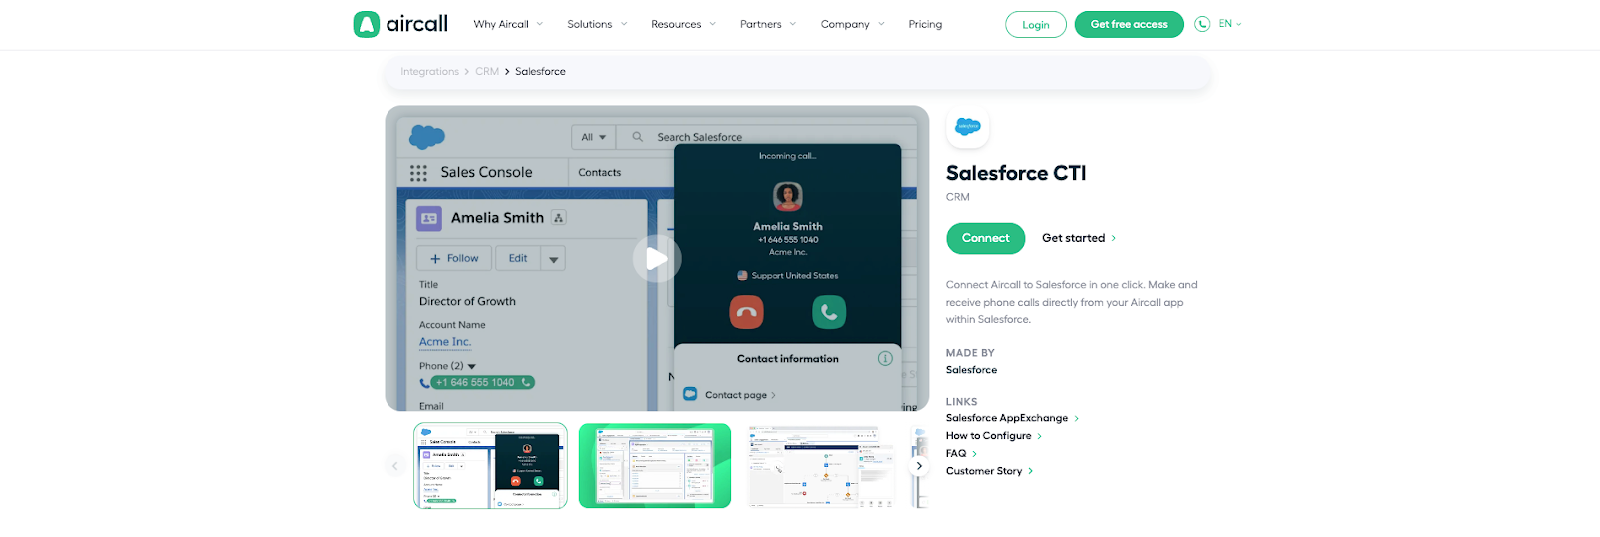Go to the Pricing page
This screenshot has width=1600, height=537.
coord(925,24)
